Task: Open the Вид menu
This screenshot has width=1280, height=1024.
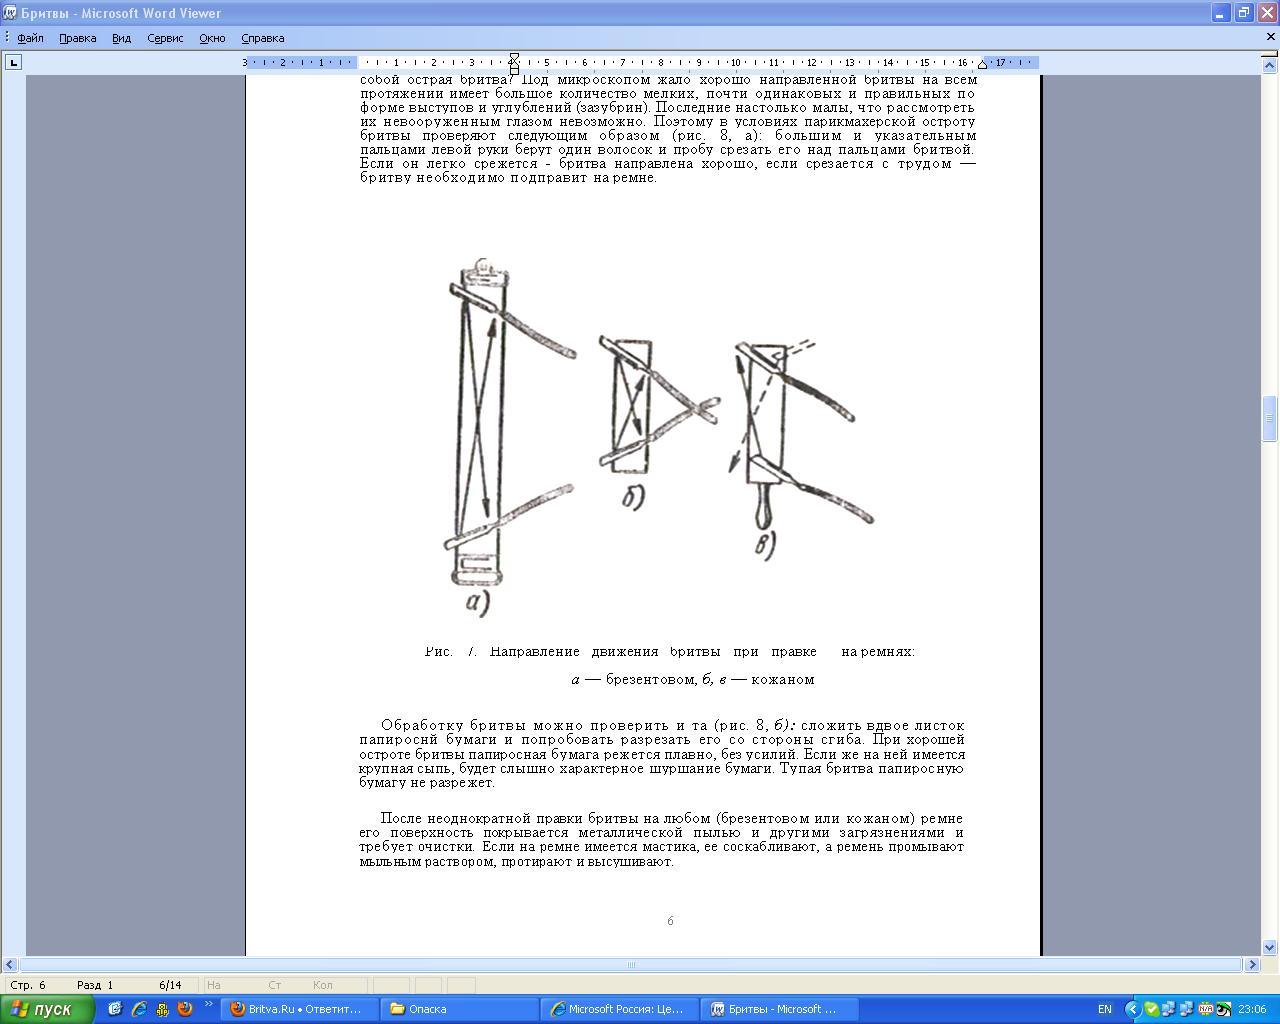Action: (x=121, y=38)
